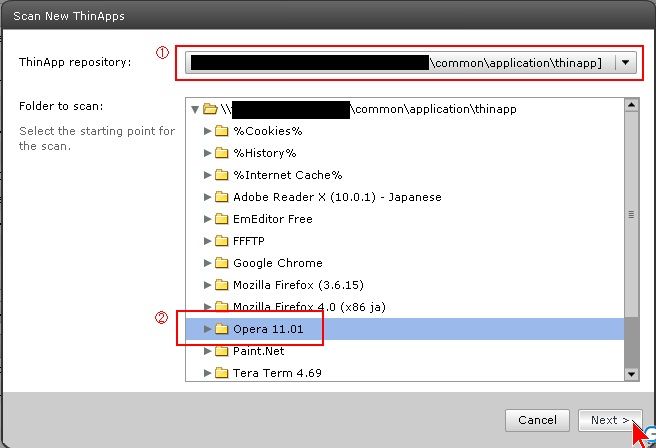This screenshot has width=656, height=448.
Task: Click the folder tree scroll up arrow
Action: pos(631,105)
